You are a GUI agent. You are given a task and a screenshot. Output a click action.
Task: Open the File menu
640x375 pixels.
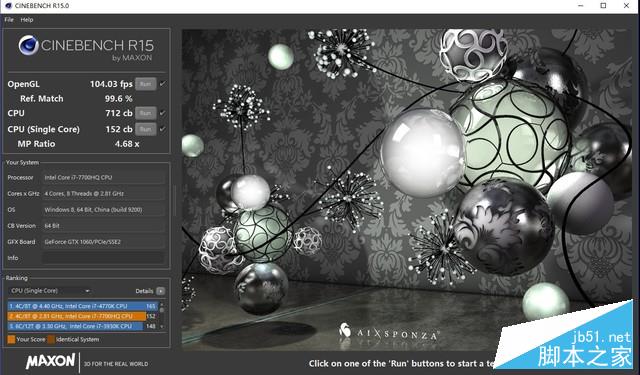(x=9, y=20)
